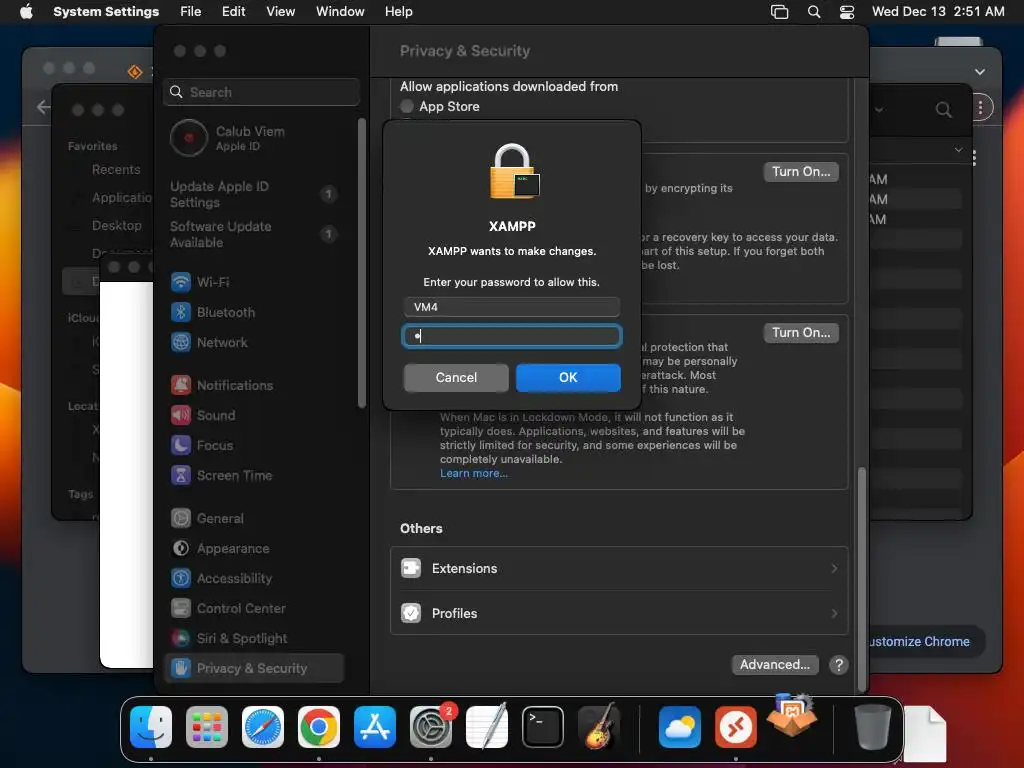Open the View menu

pos(280,12)
